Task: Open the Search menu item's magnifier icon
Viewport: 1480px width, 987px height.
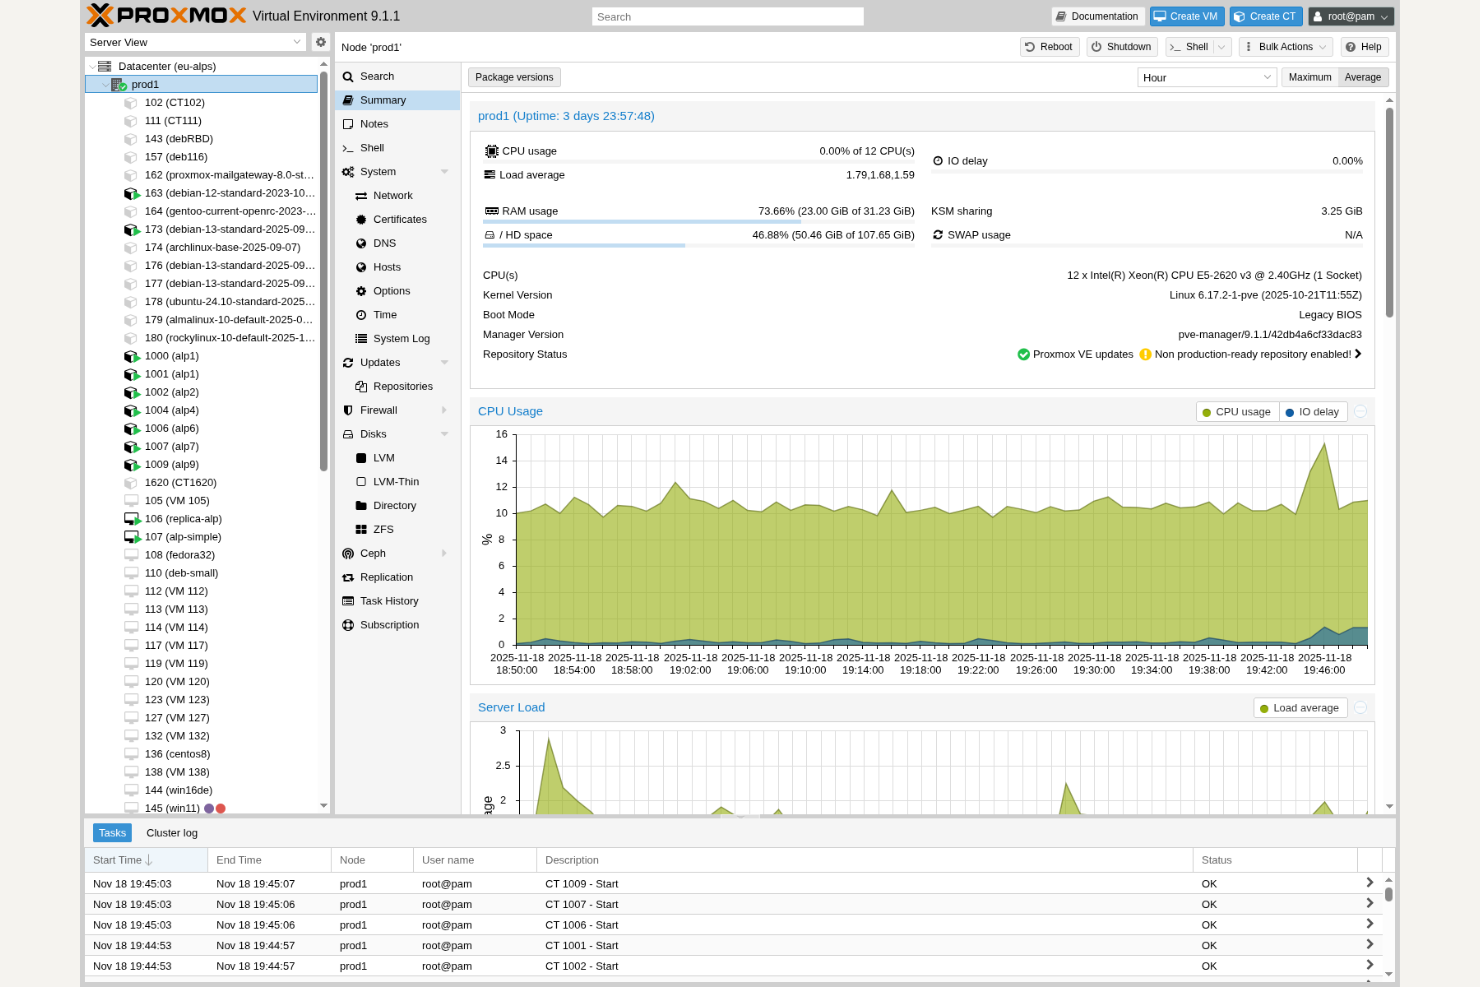Action: [348, 77]
